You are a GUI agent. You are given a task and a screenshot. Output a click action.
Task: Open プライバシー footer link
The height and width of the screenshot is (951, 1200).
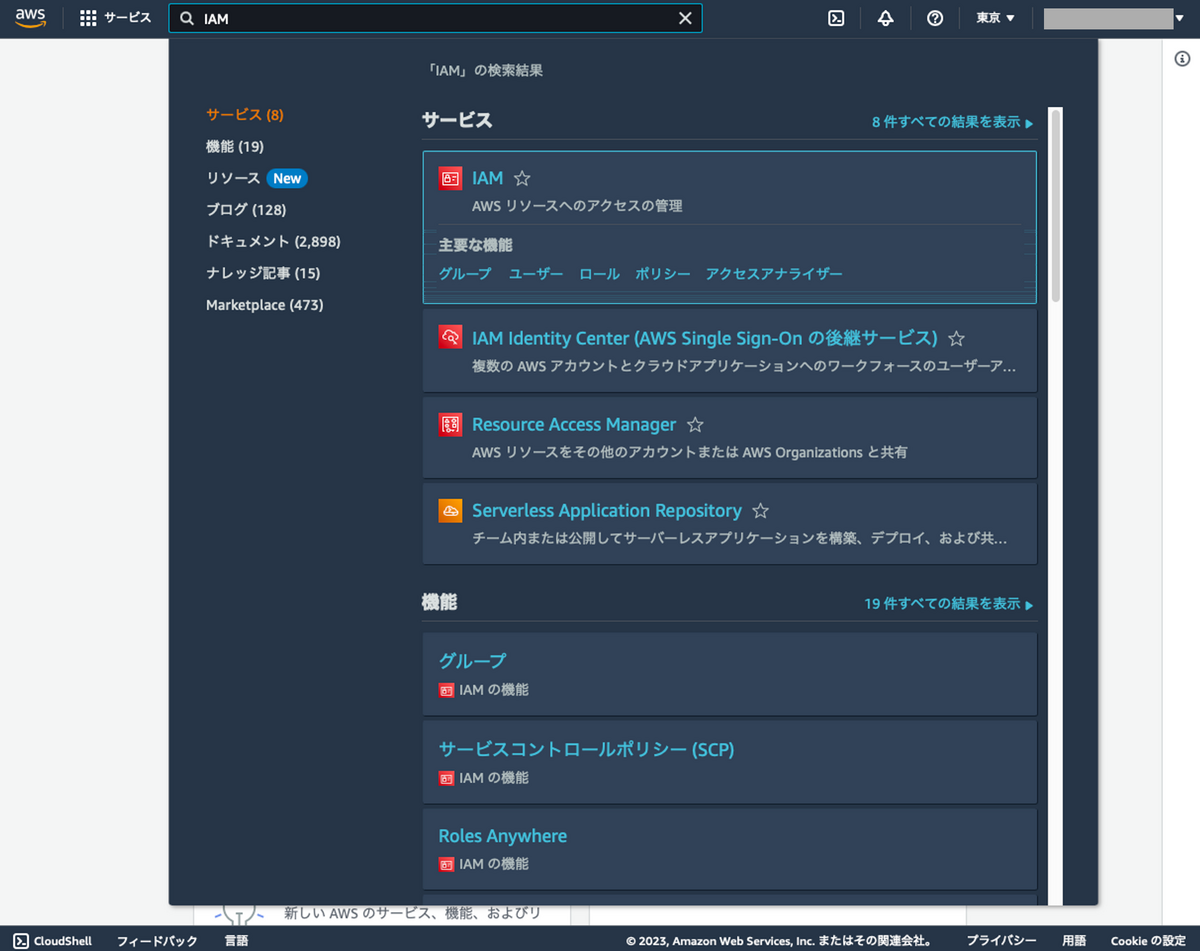point(1001,941)
